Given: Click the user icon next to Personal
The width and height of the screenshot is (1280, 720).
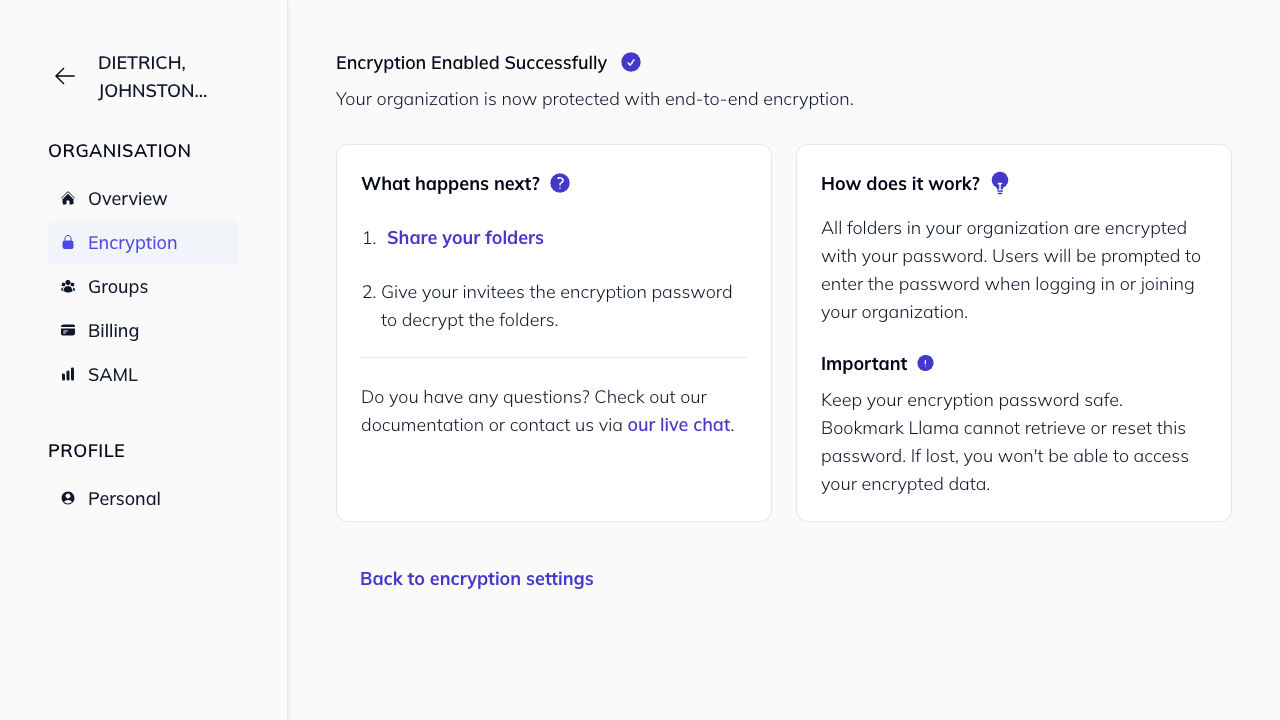Looking at the screenshot, I should (67, 498).
